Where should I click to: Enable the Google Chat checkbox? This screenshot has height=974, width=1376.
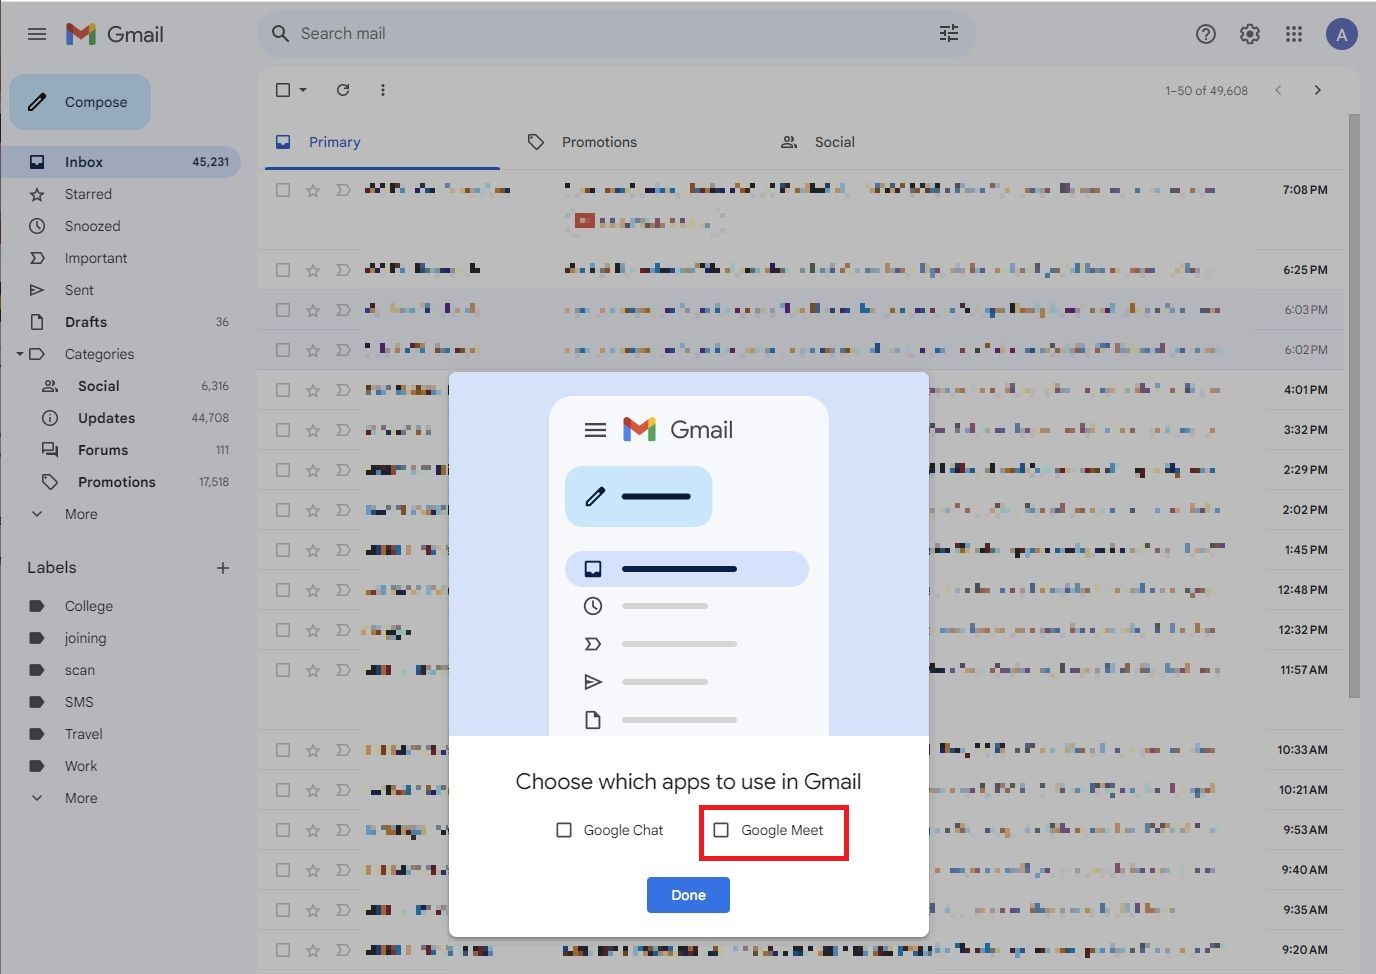click(564, 829)
